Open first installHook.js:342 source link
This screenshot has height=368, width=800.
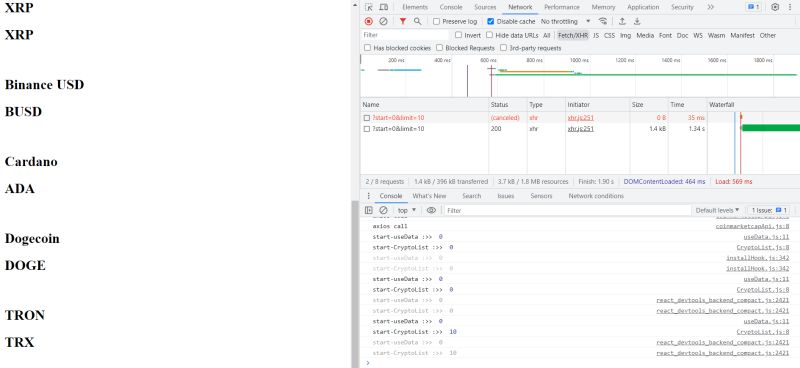[758, 258]
